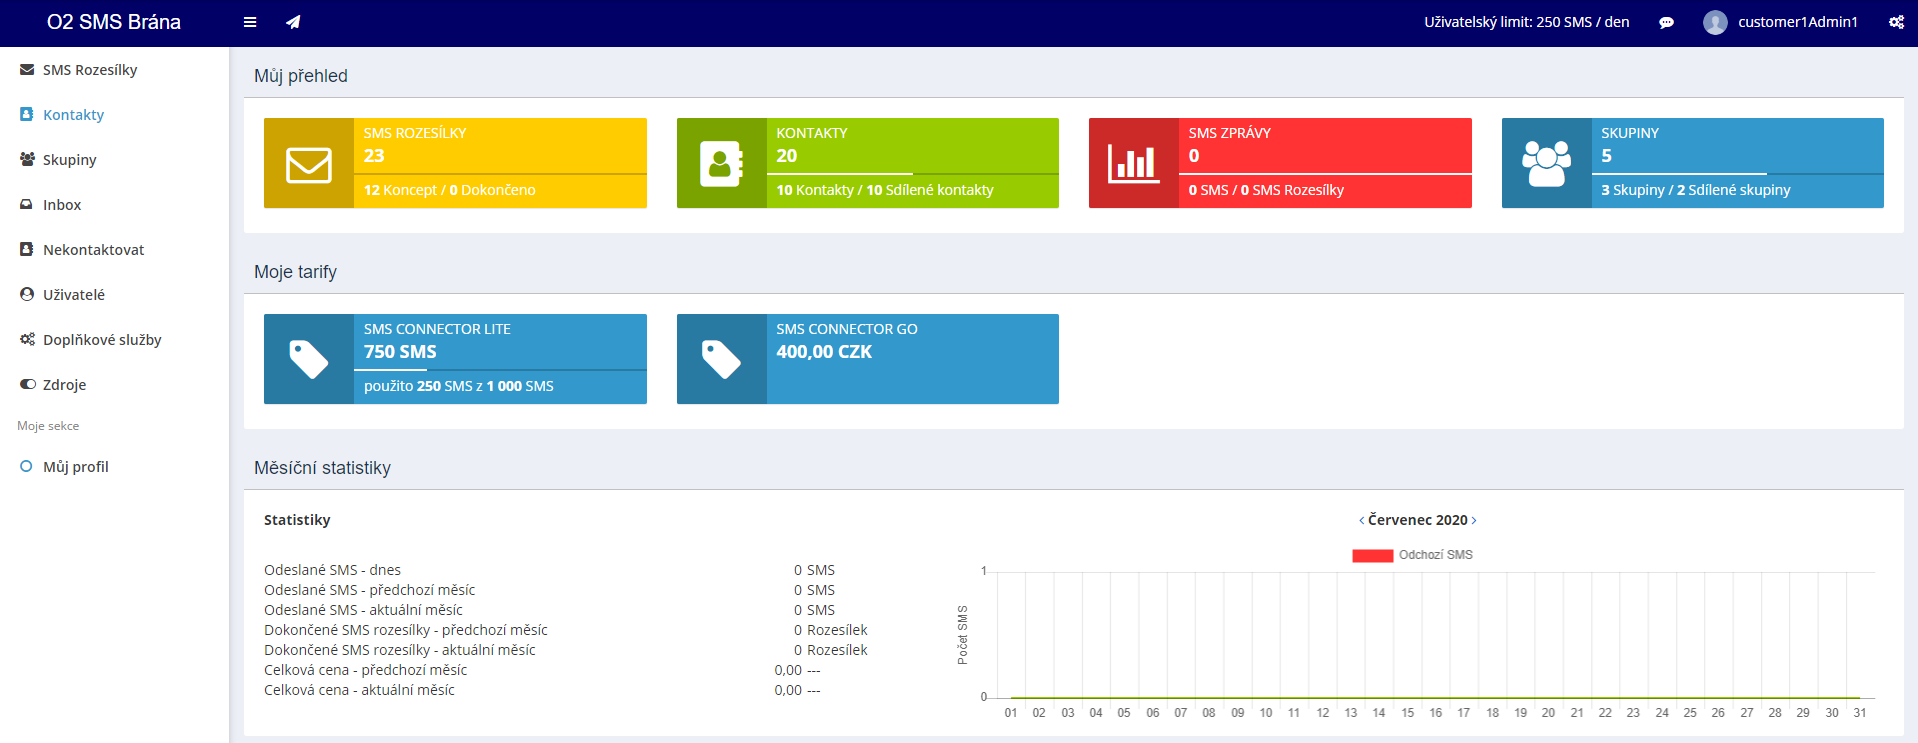The image size is (1918, 743).
Task: Open the chat messages bubble icon
Action: 1666,22
